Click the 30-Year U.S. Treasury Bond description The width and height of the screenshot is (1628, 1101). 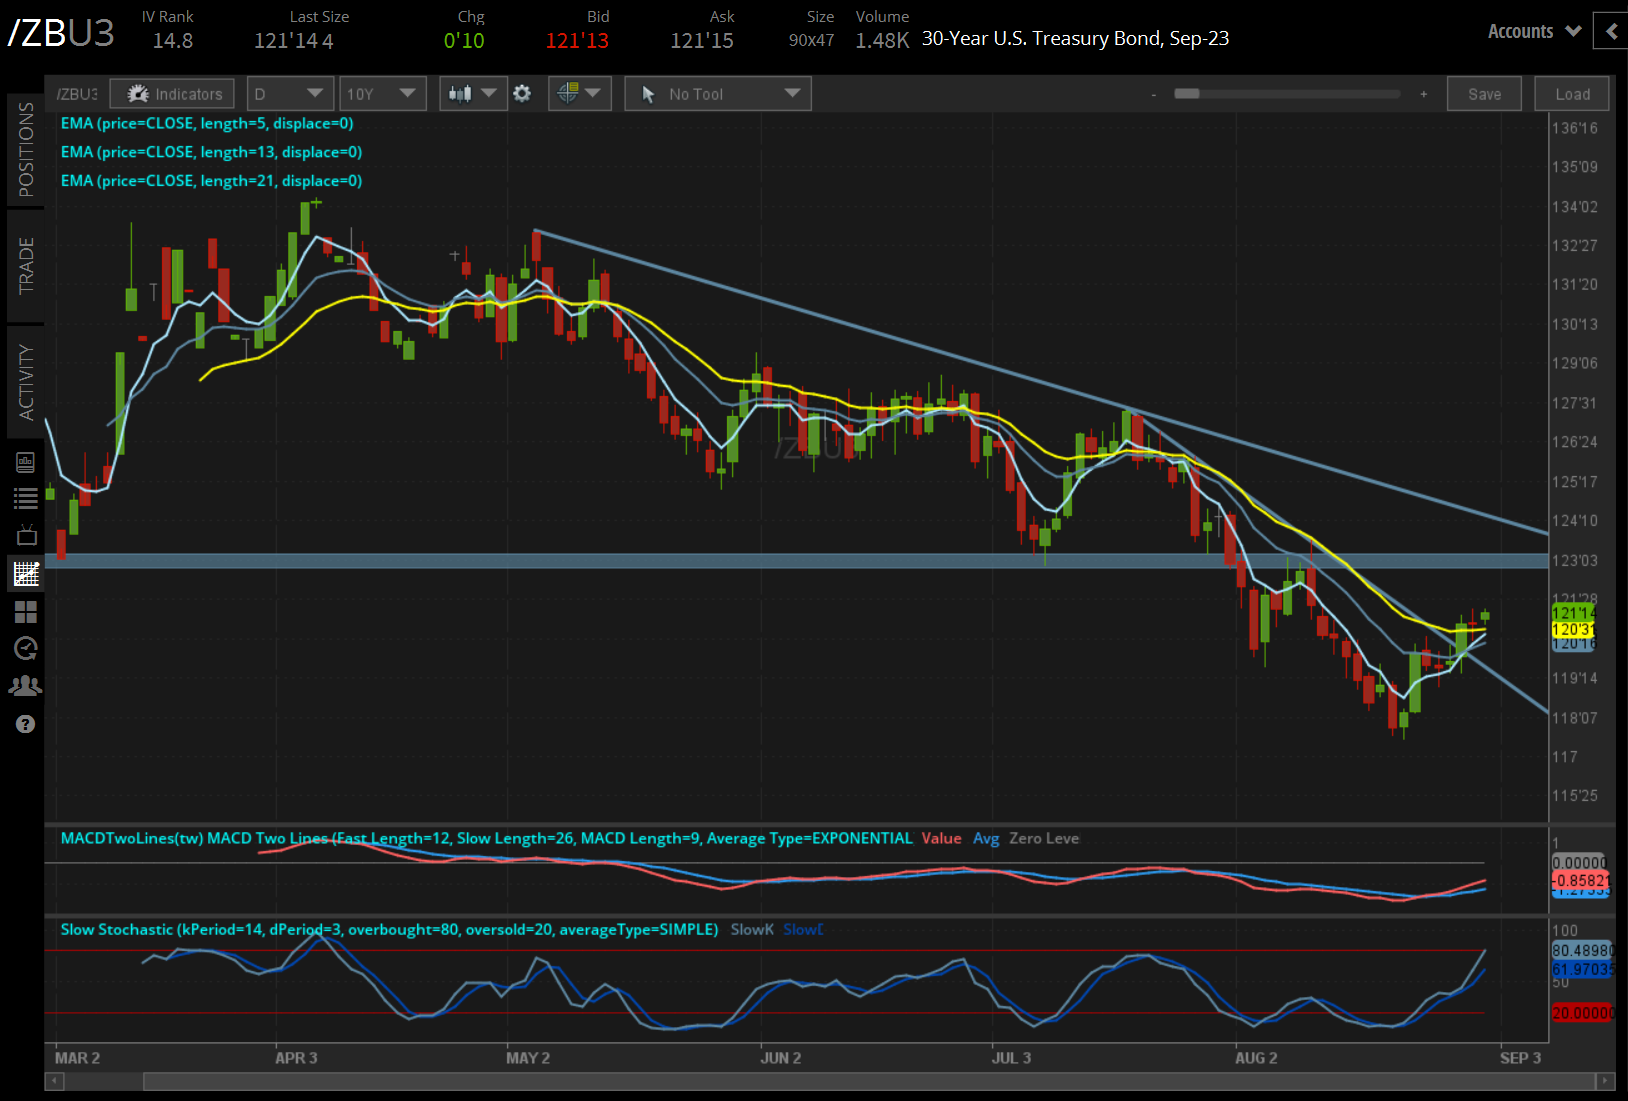(x=1075, y=39)
